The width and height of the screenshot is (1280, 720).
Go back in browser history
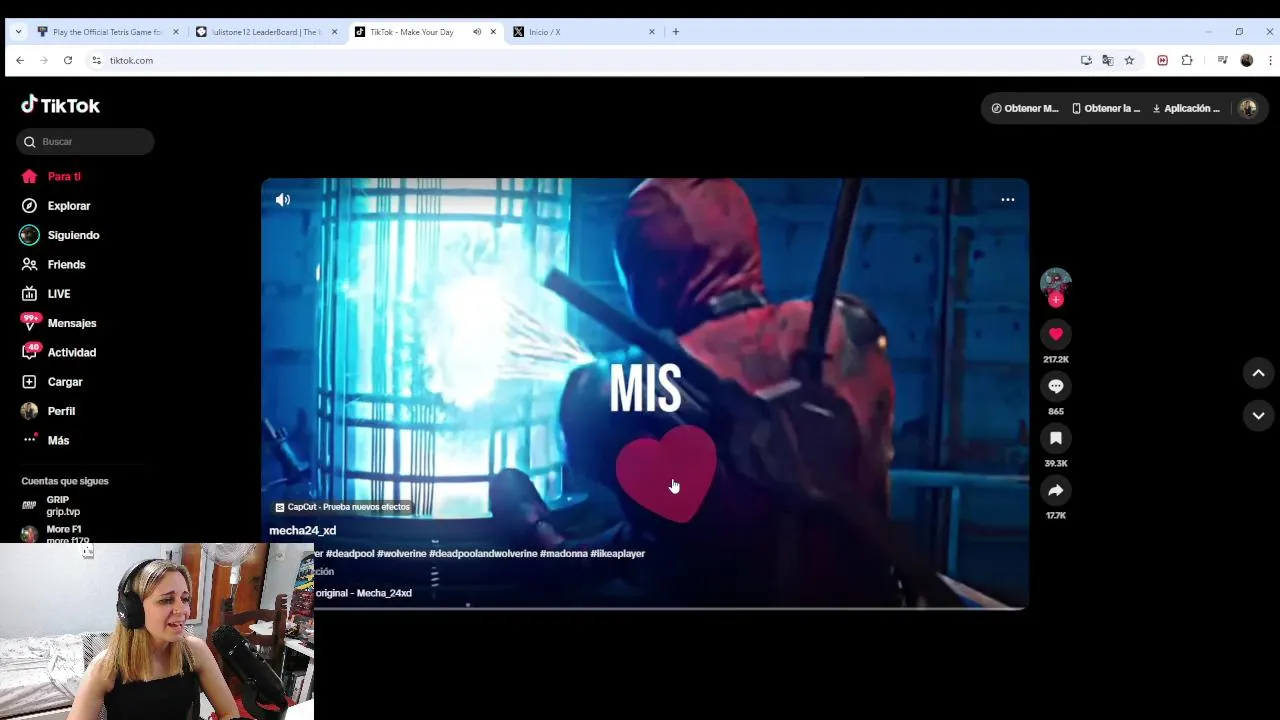tap(20, 60)
